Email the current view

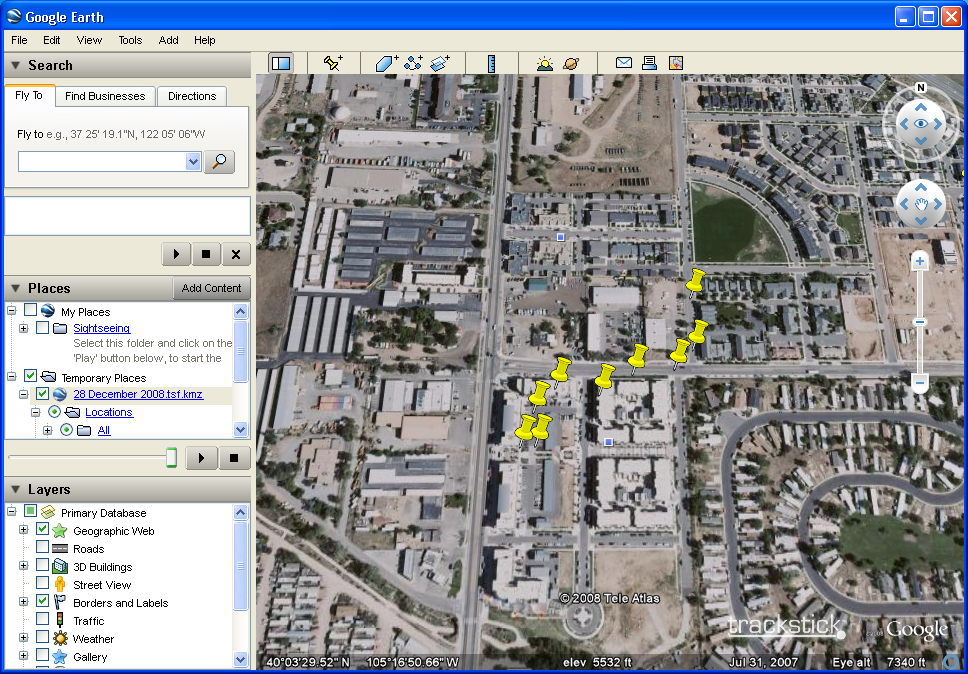point(624,63)
